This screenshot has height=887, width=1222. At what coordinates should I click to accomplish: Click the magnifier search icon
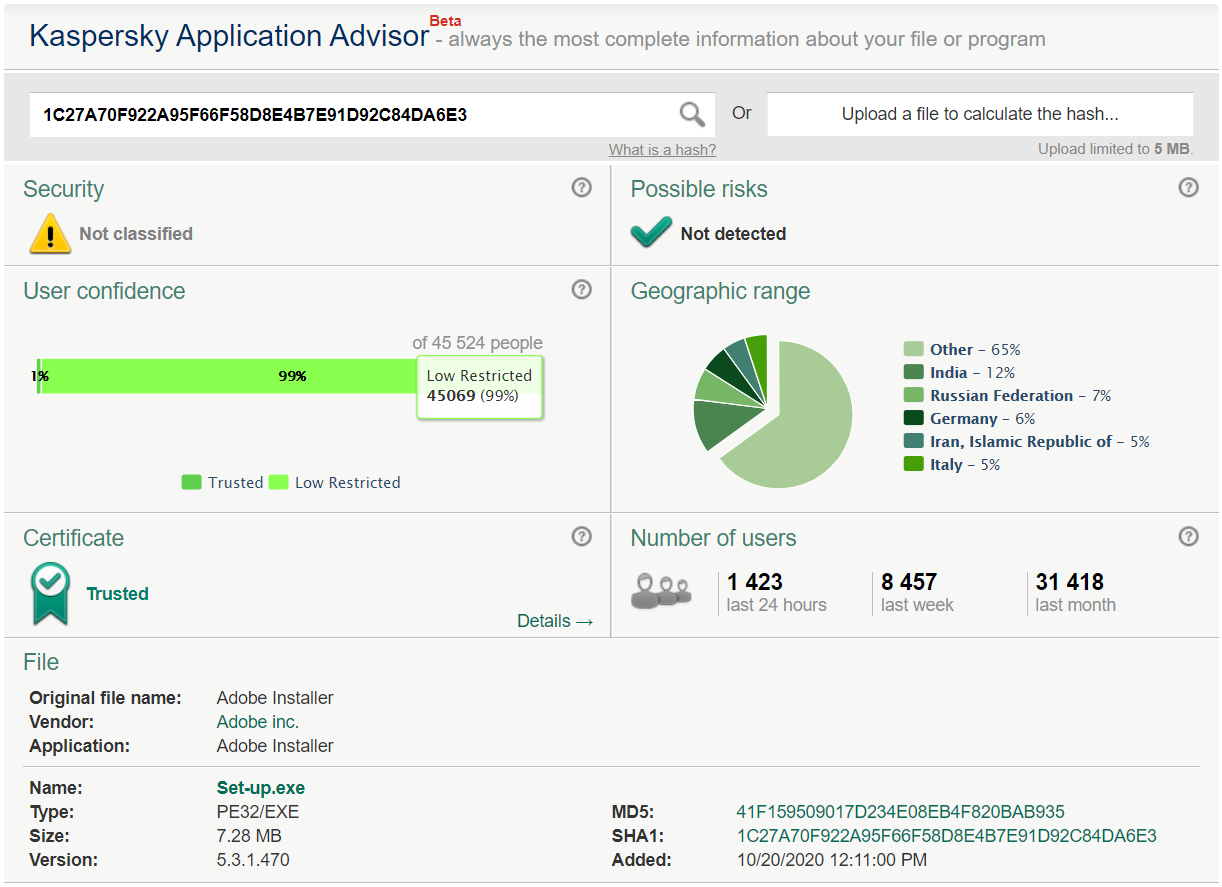[692, 114]
